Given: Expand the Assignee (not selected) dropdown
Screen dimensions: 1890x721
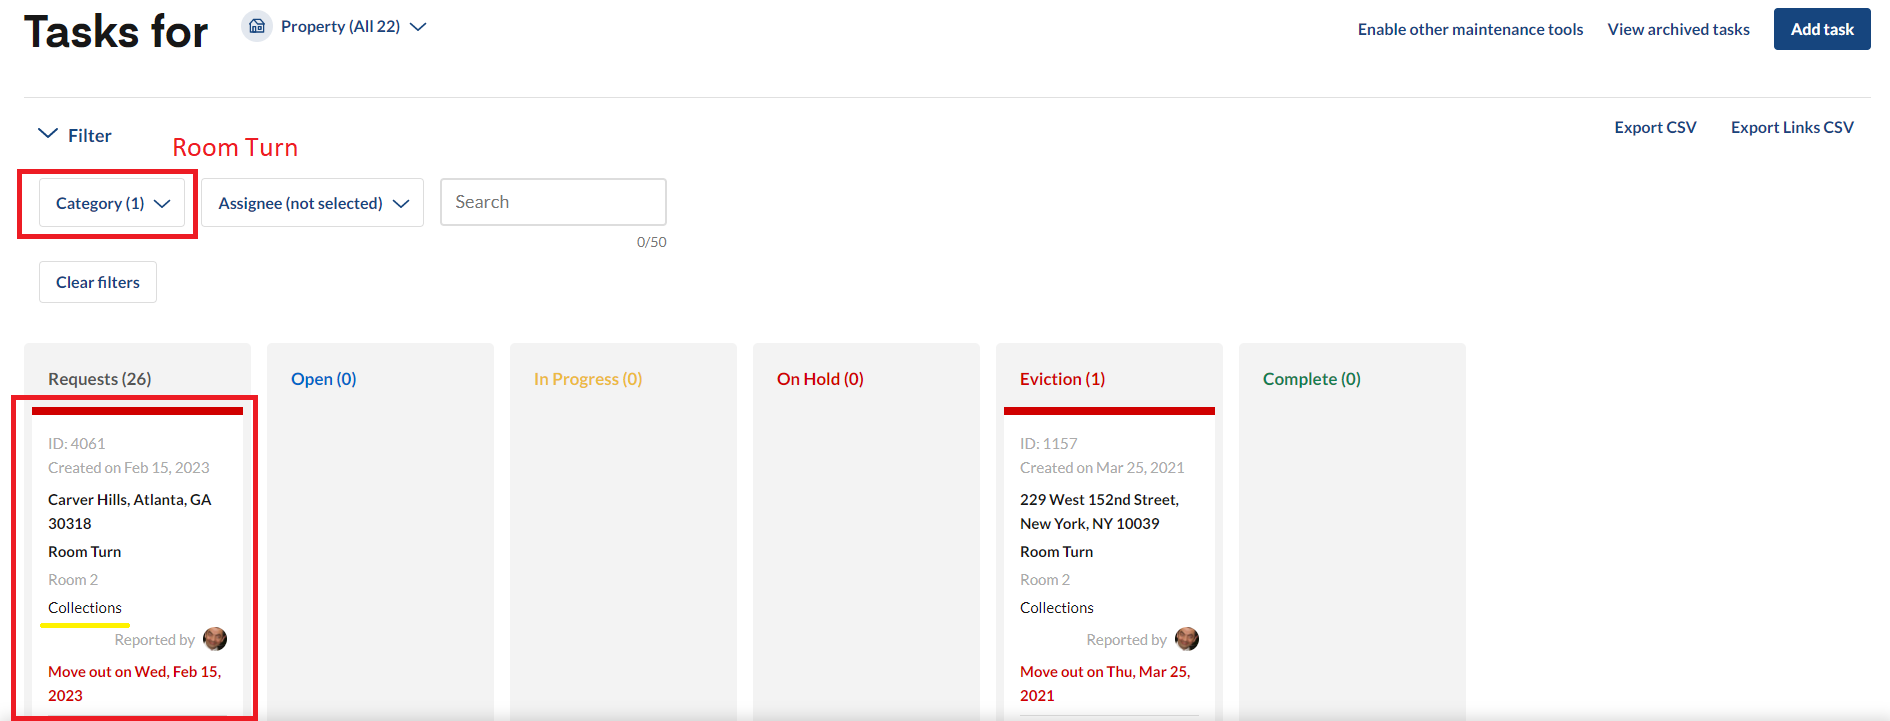Looking at the screenshot, I should (x=312, y=203).
